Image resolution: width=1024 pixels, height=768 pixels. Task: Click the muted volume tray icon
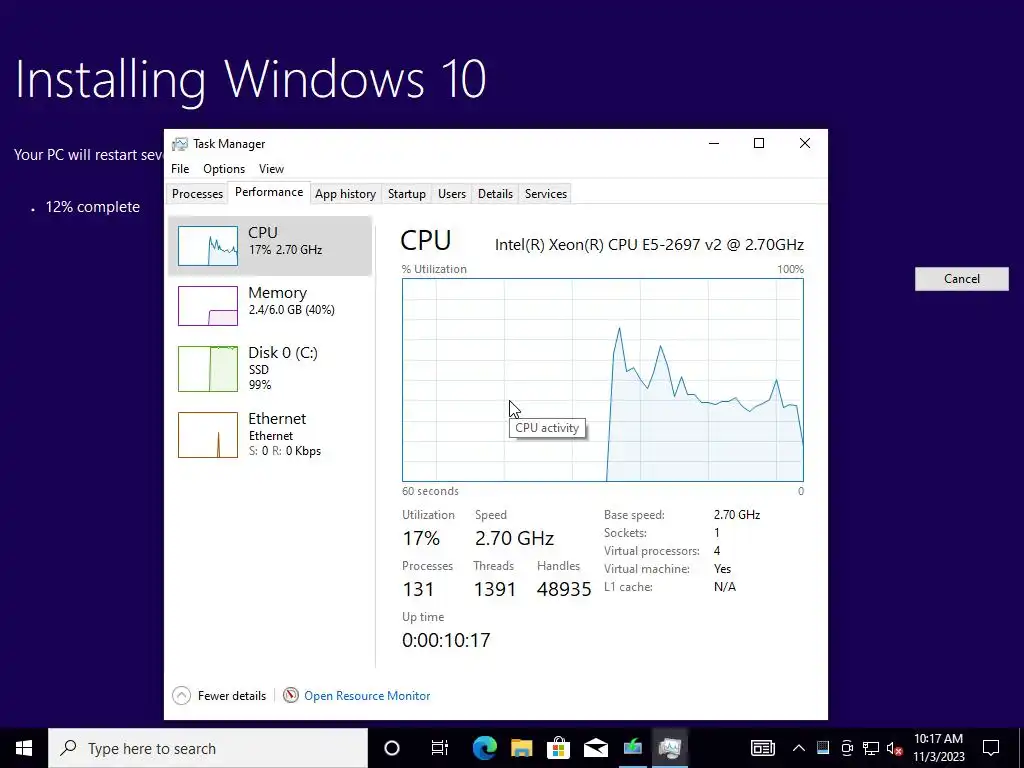895,748
